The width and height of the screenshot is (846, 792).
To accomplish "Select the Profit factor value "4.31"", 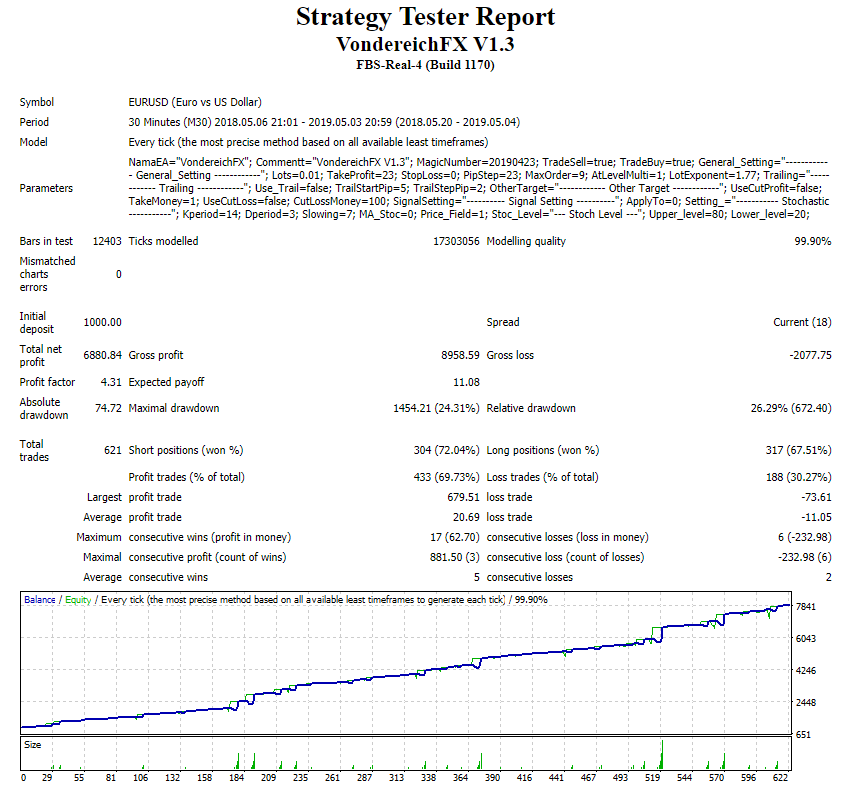I will 111,382.
